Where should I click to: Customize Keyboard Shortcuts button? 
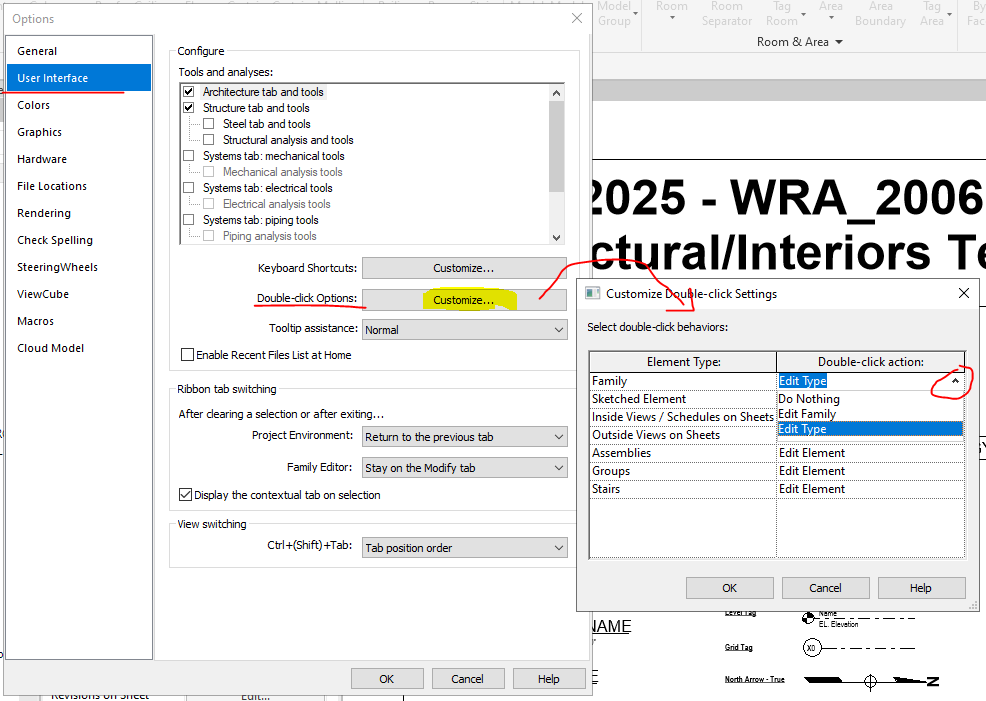coord(464,268)
